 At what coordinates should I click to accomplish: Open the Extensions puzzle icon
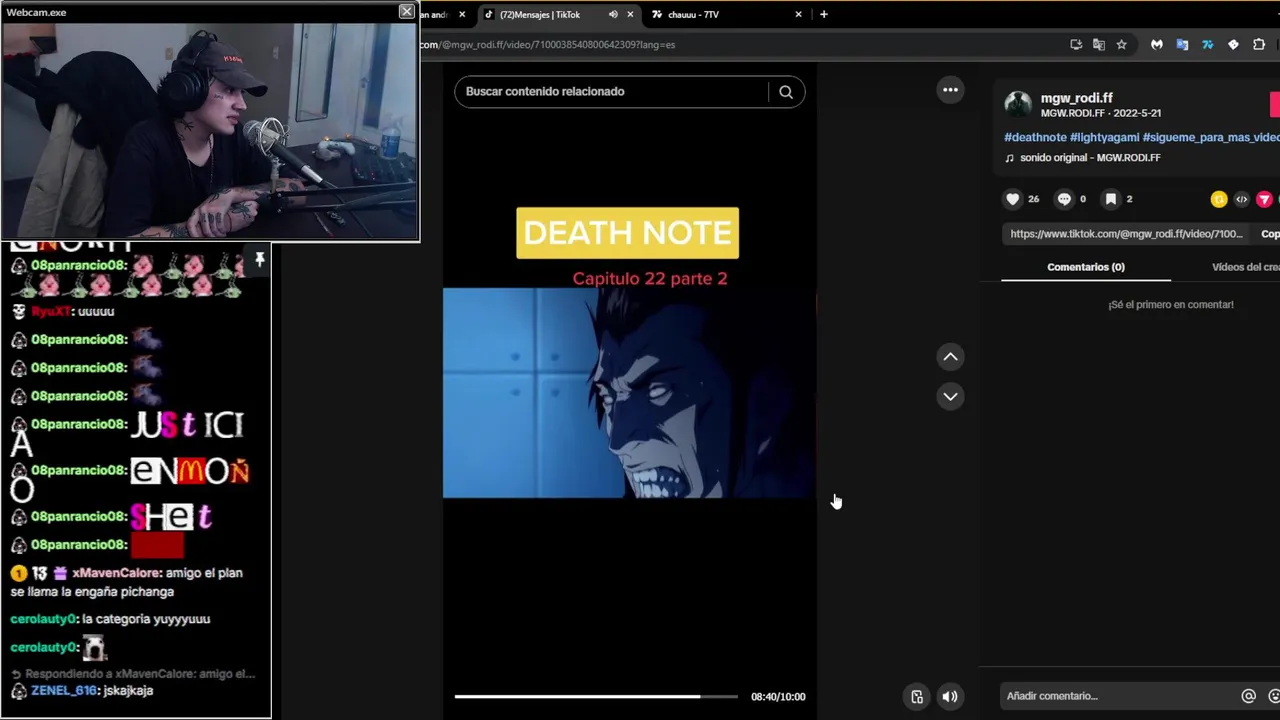tap(1259, 44)
